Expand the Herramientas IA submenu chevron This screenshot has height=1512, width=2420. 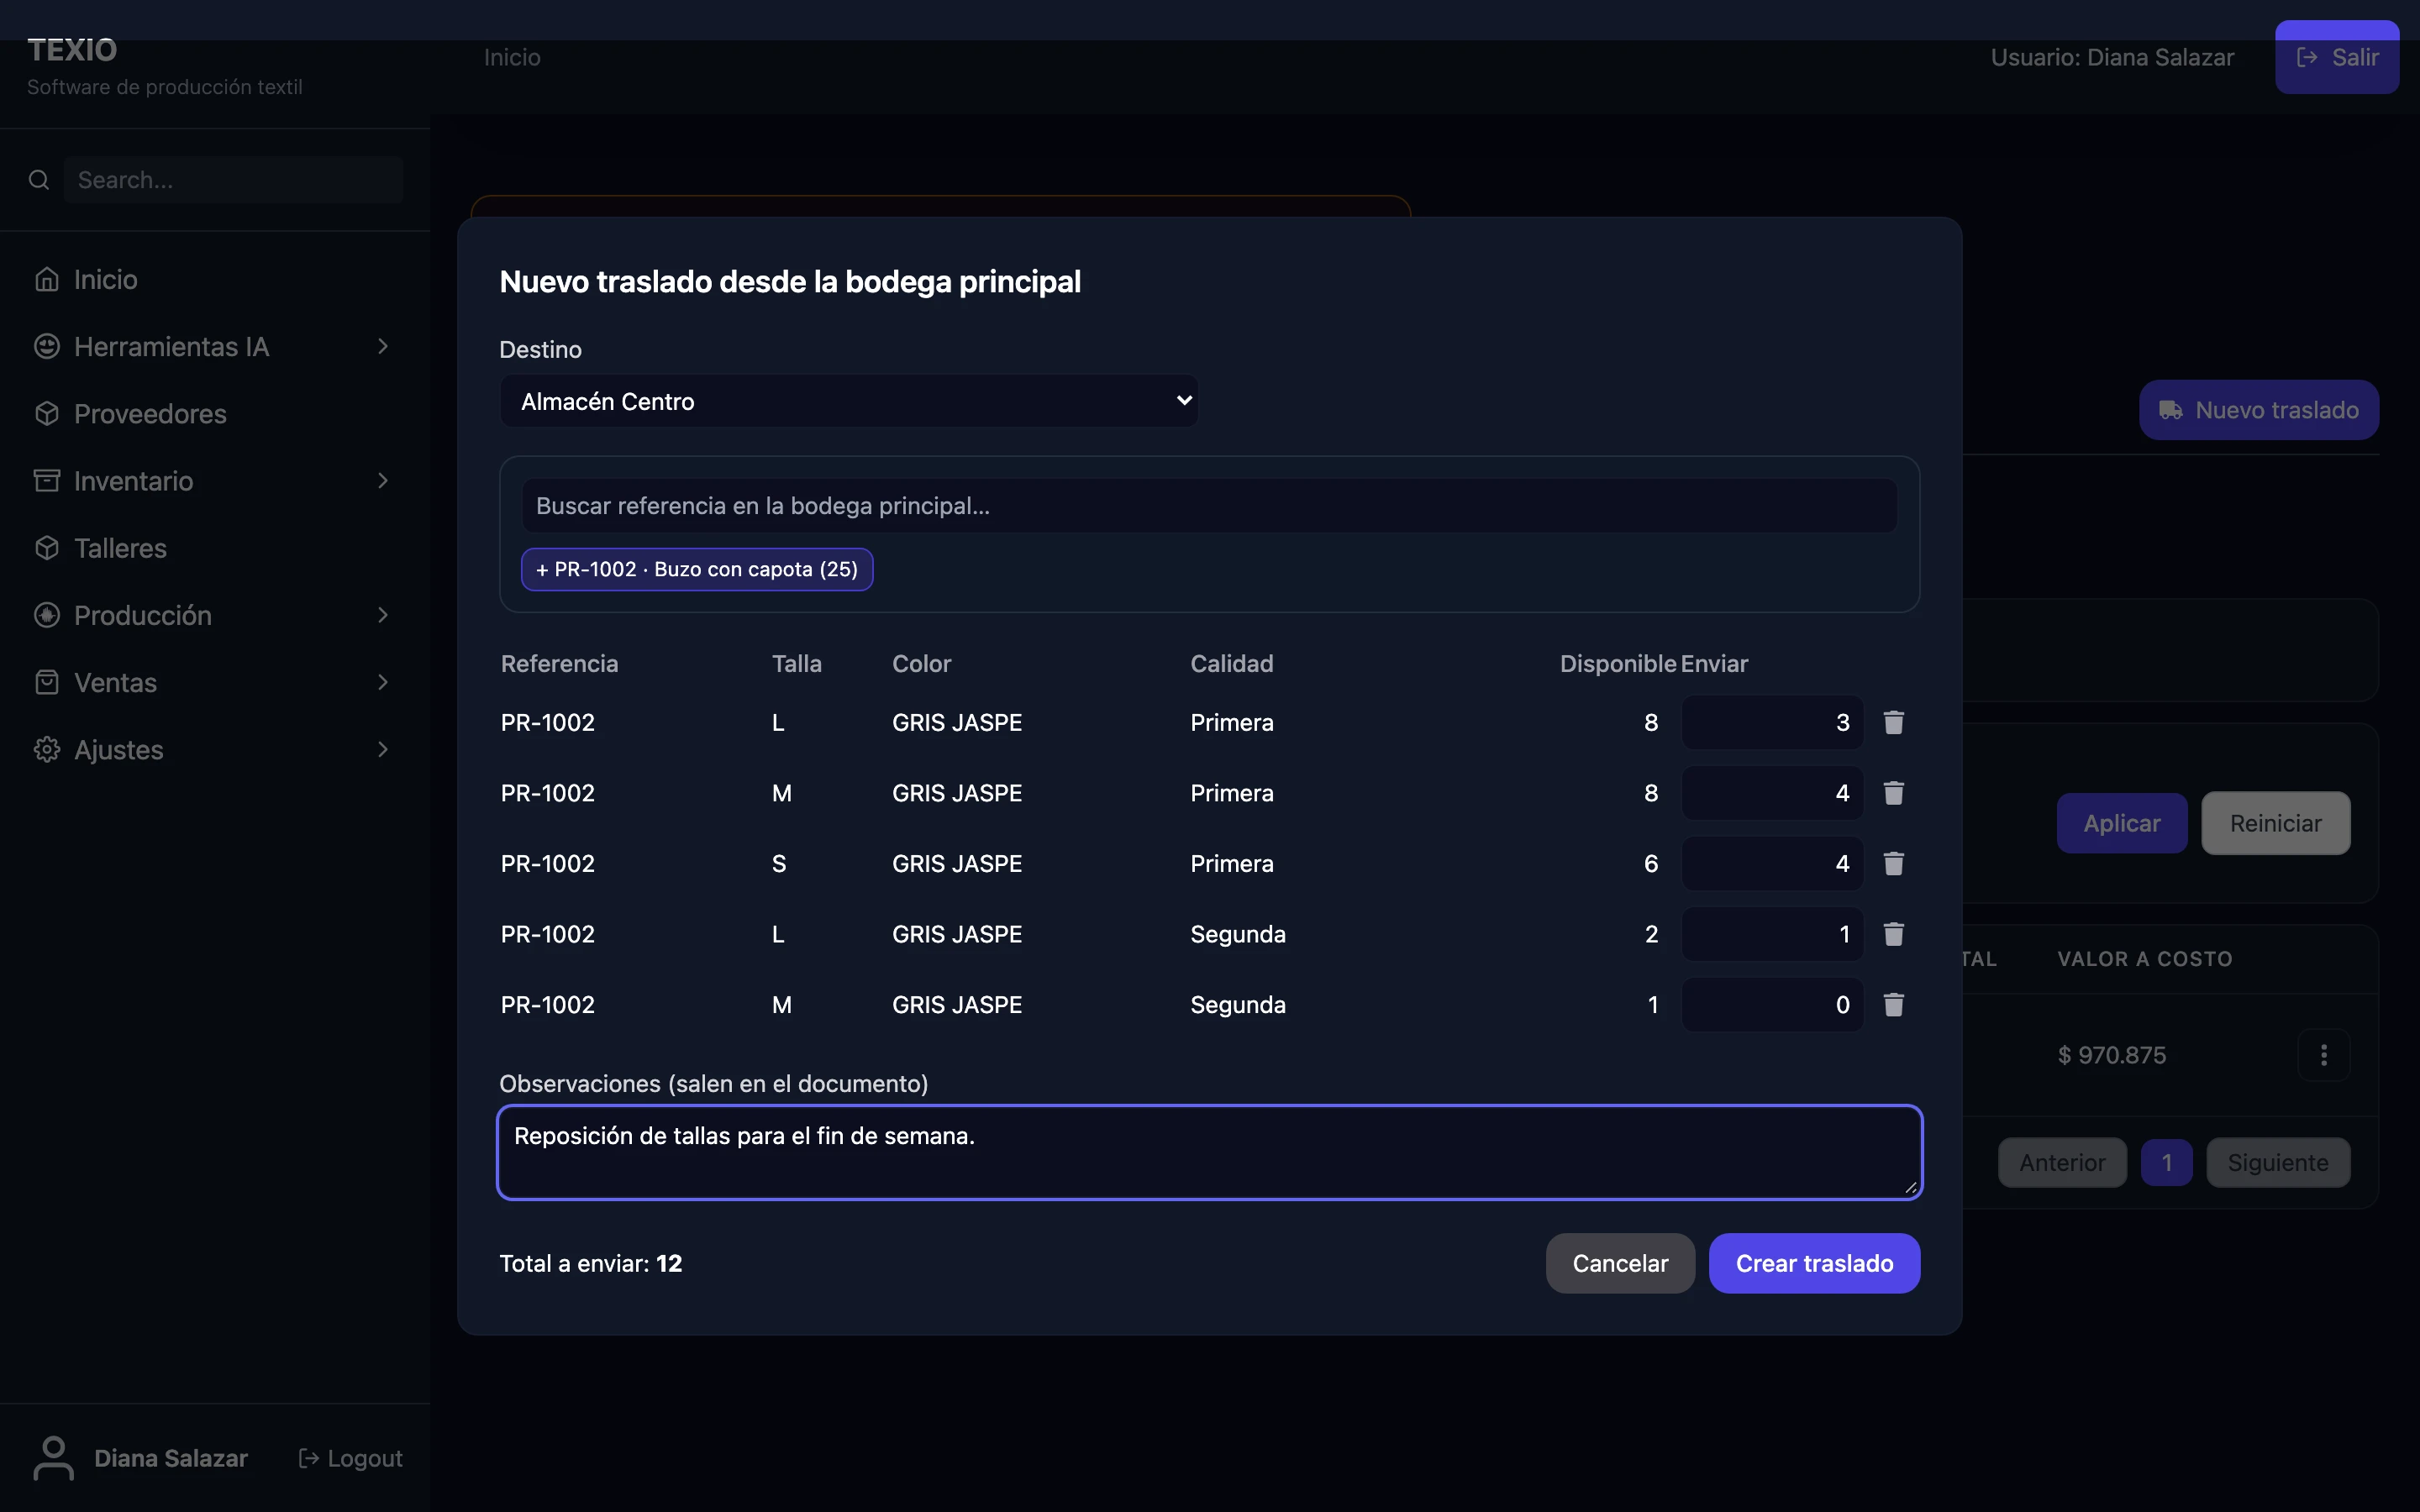coord(383,346)
